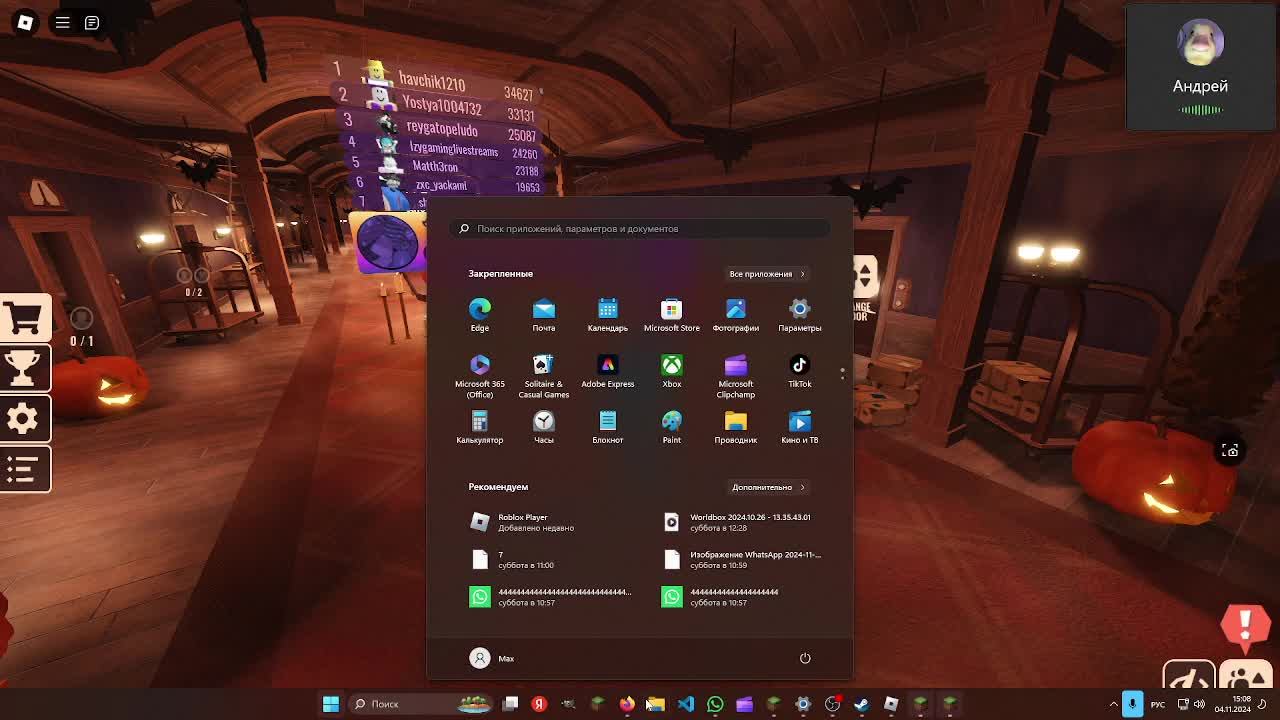Click havchik1210 on the leaderboard
This screenshot has height=720, width=1280.
(432, 82)
